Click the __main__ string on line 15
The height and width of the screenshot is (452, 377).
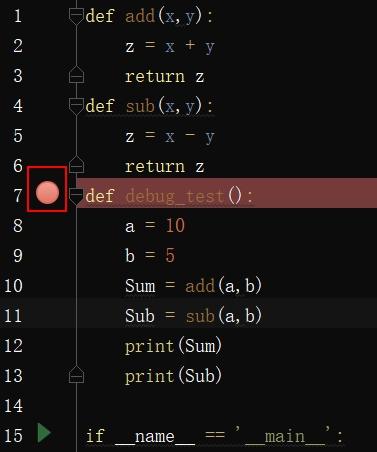tap(284, 436)
